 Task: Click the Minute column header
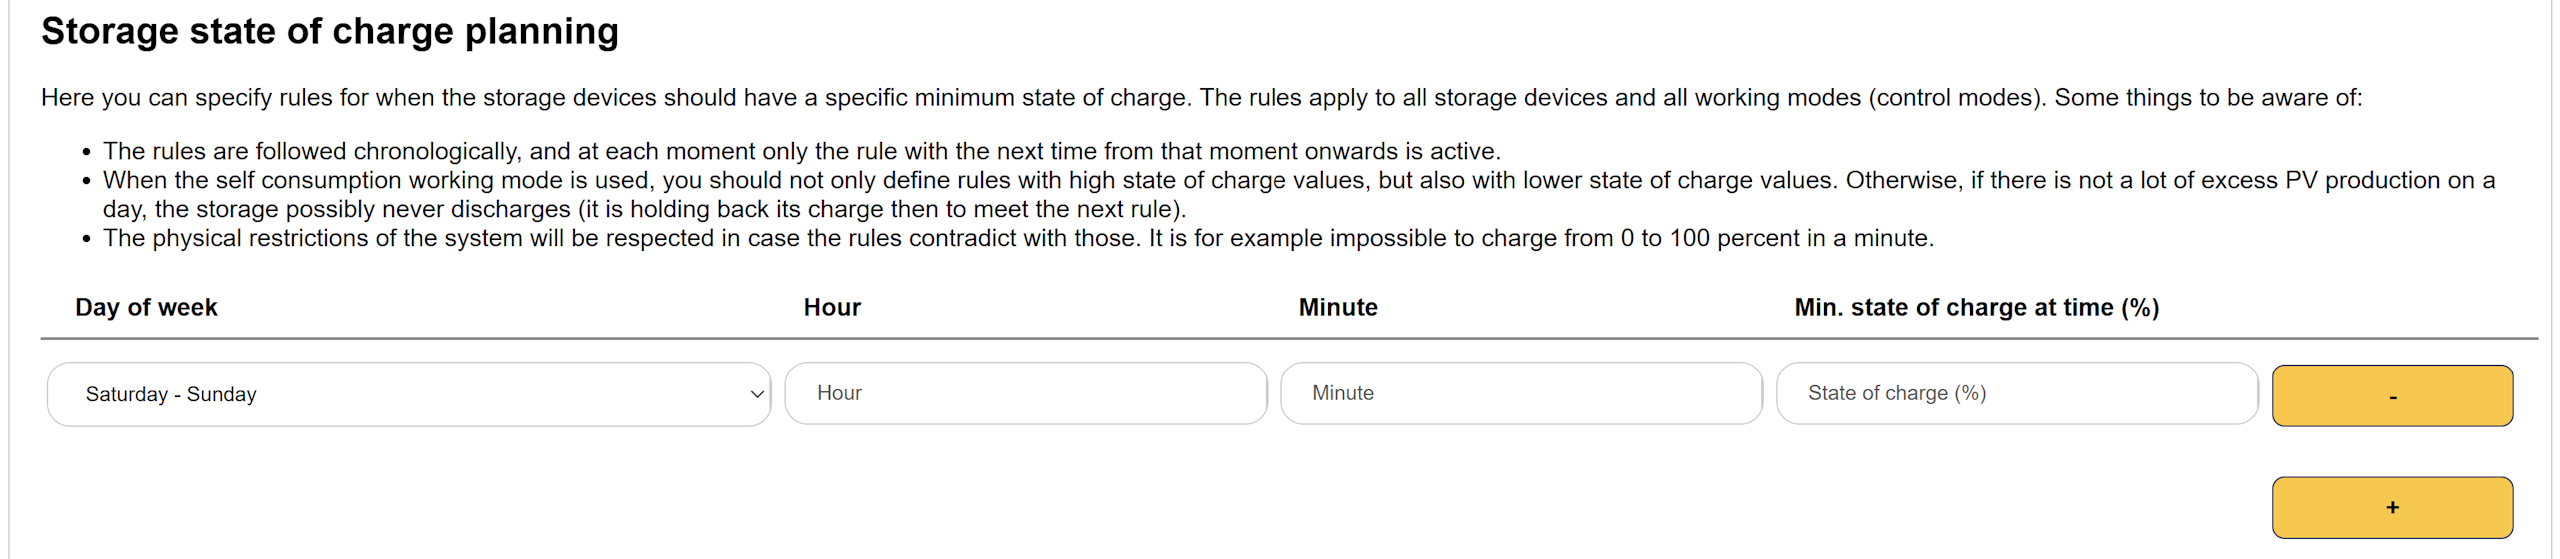tap(1337, 307)
